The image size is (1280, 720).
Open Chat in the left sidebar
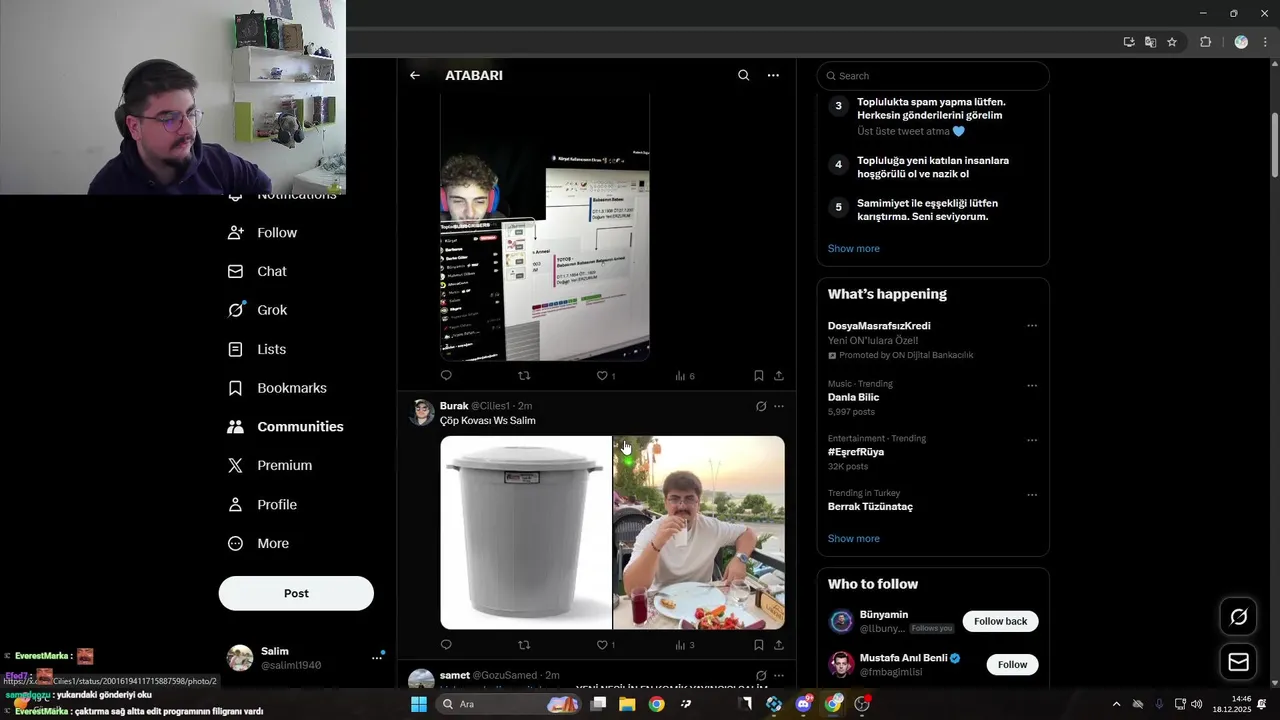[258, 271]
